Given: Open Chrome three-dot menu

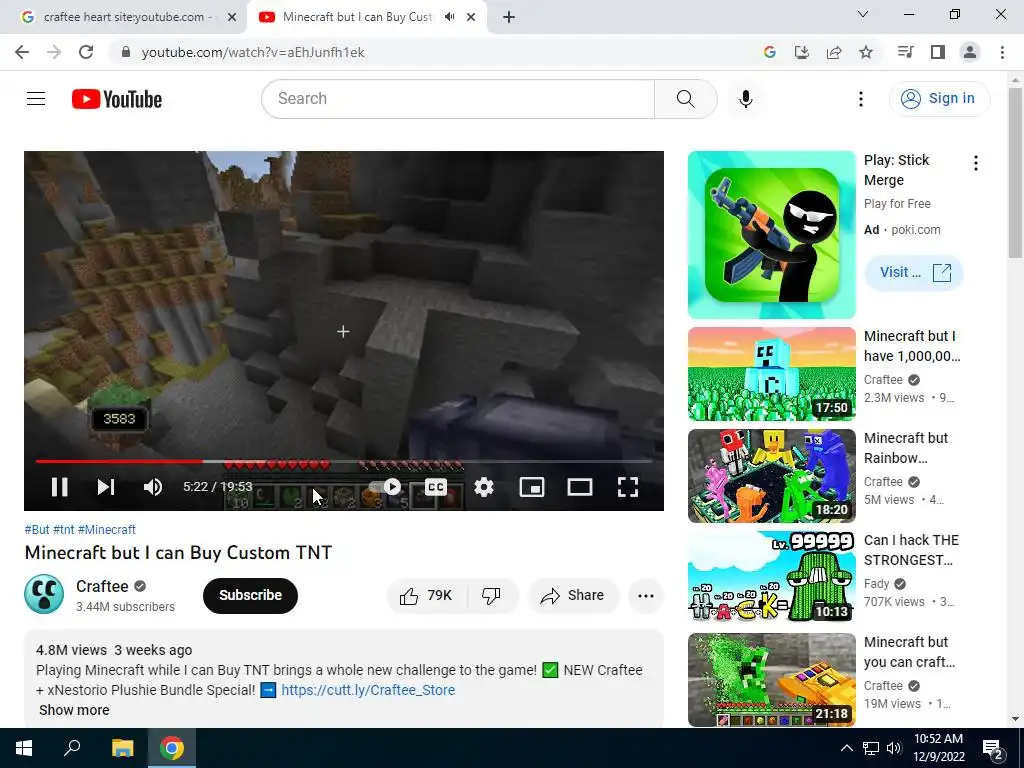Looking at the screenshot, I should pyautogui.click(x=1002, y=52).
